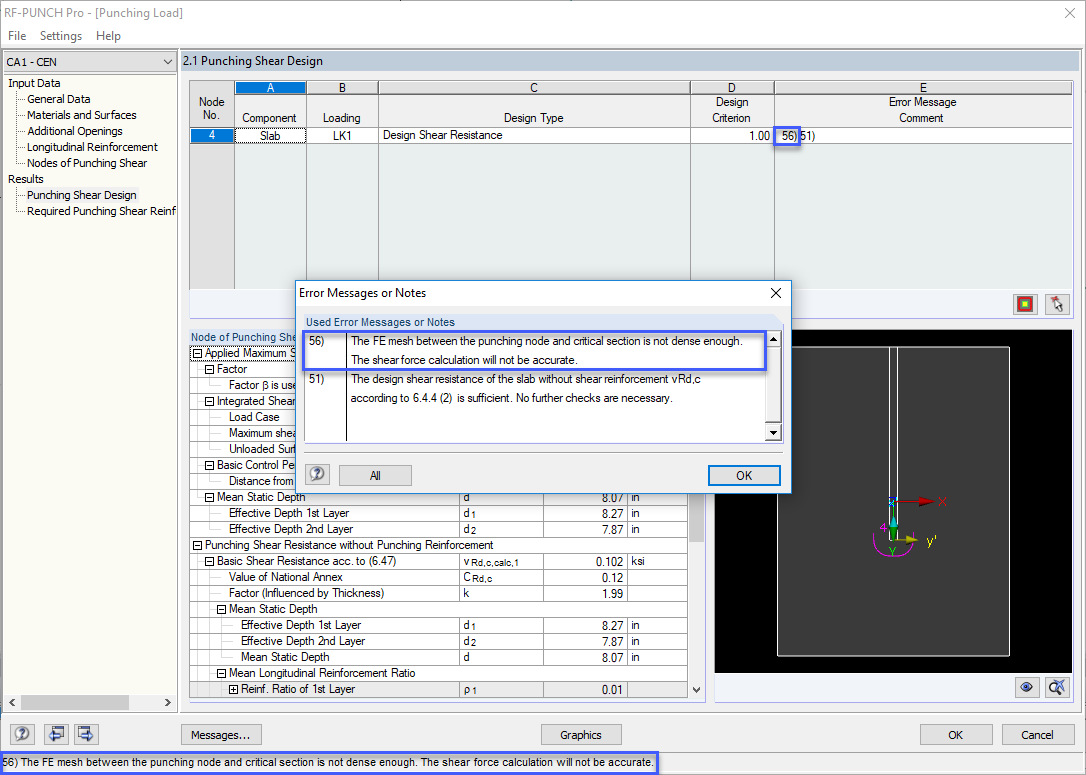Screen dimensions: 1086x775
Task: Confirm the Error Messages dialog with OK
Action: click(x=744, y=475)
